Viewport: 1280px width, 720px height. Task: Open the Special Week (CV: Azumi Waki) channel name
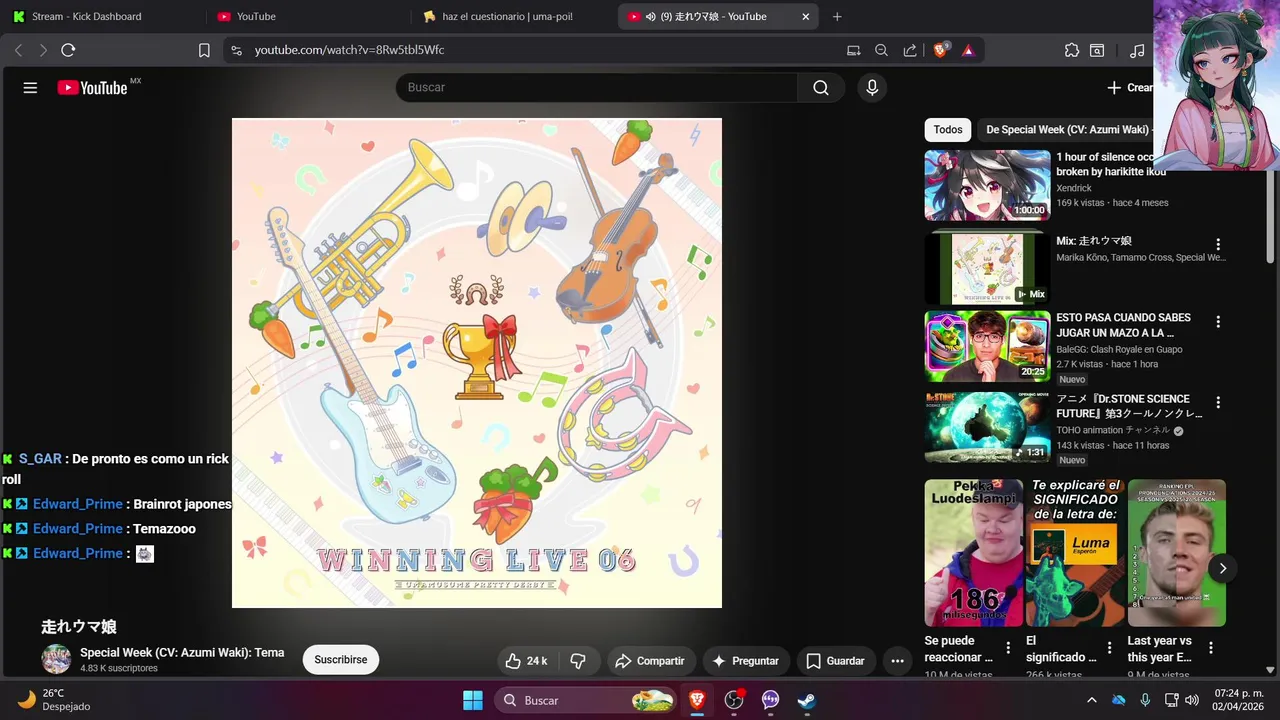[x=182, y=652]
